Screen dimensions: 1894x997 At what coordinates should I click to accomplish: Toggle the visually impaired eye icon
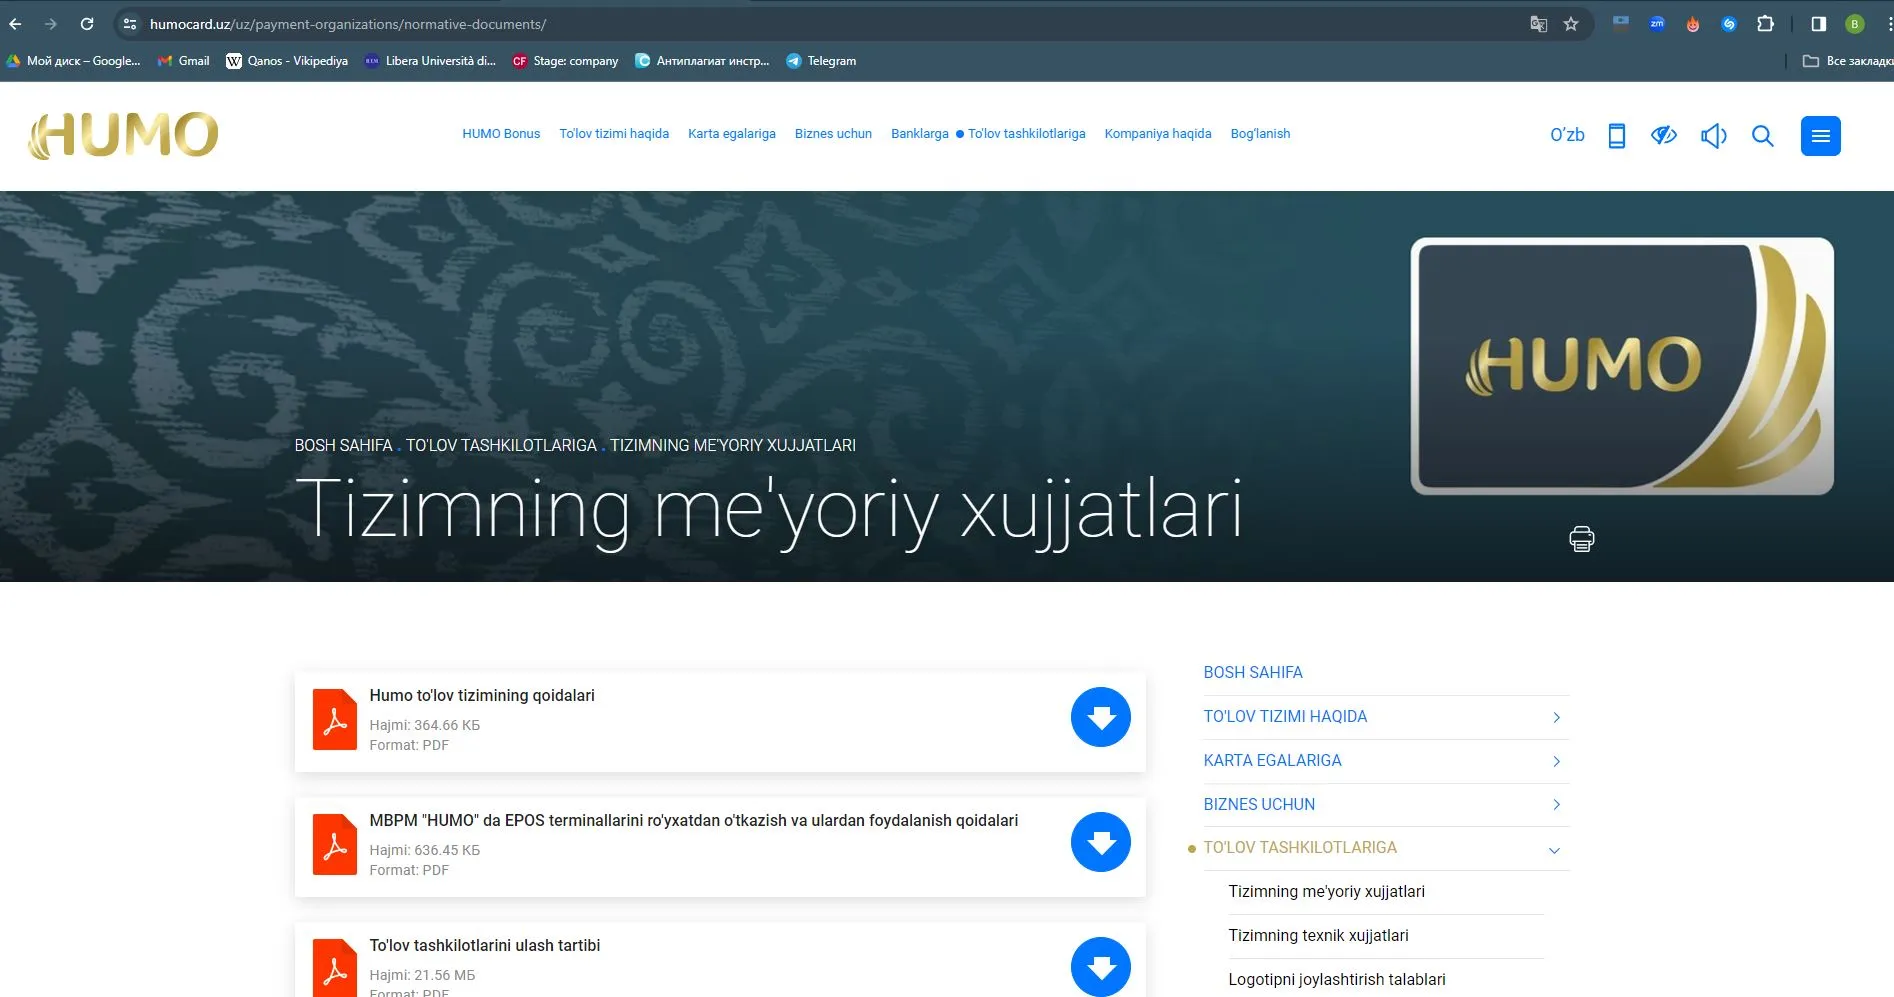point(1663,136)
